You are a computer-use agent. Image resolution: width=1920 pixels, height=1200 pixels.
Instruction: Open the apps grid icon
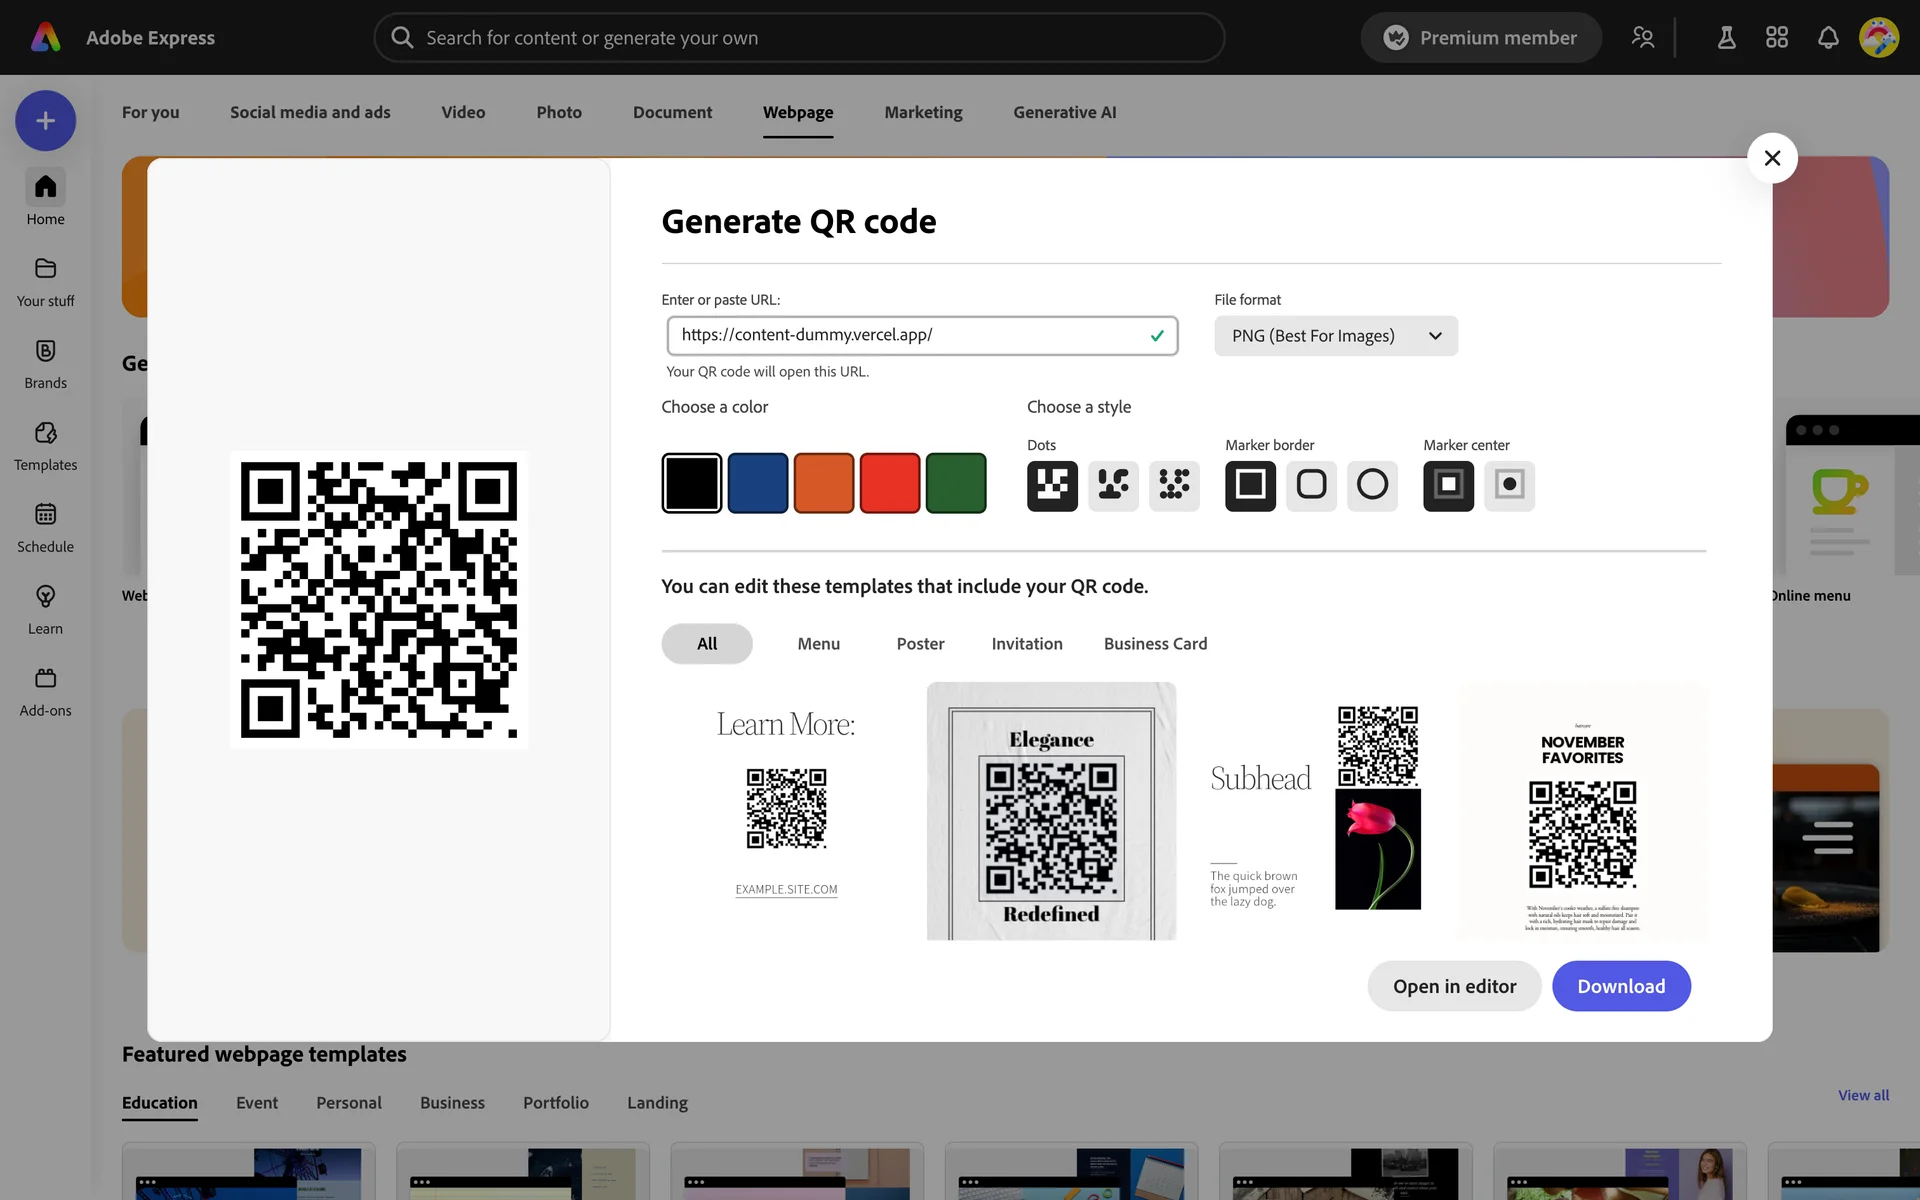click(1777, 38)
